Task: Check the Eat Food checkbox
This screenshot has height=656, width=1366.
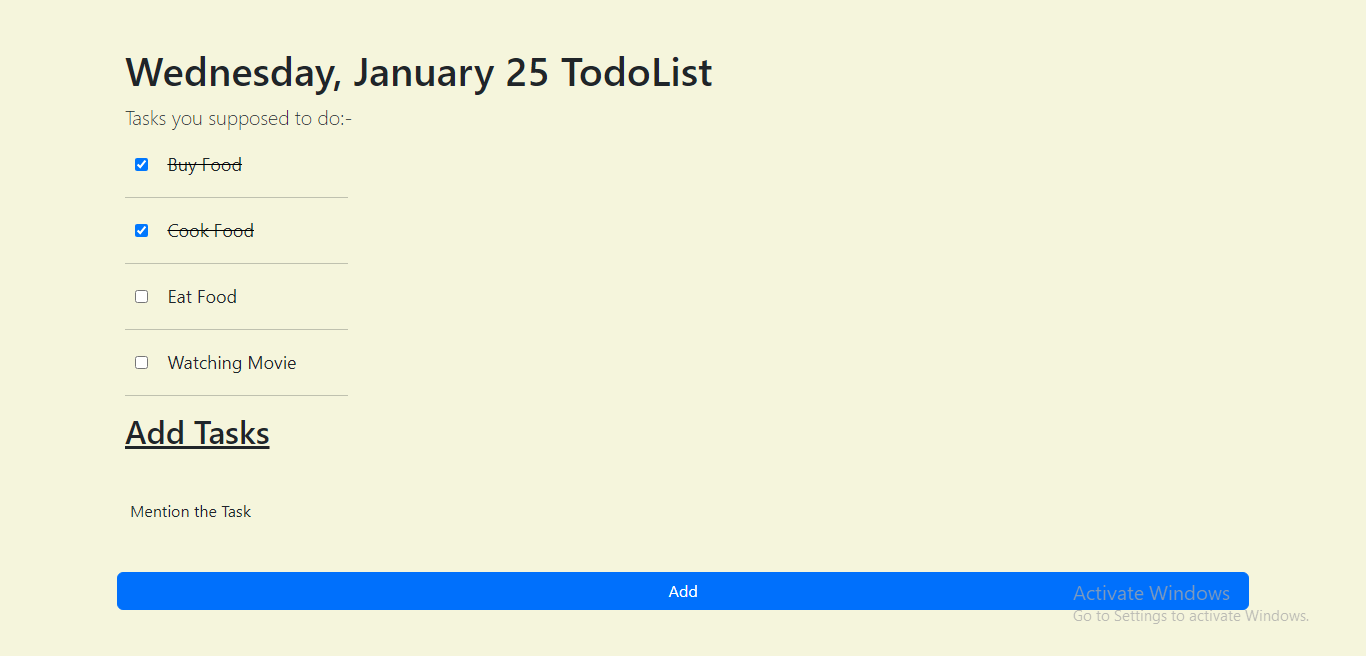Action: pyautogui.click(x=142, y=297)
